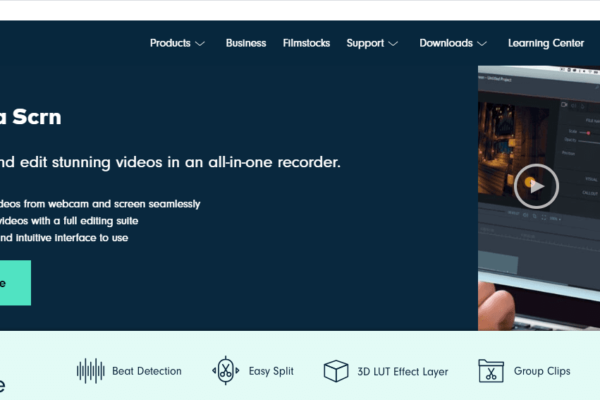Image resolution: width=600 pixels, height=400 pixels.
Task: Visit the Learning Center
Action: pos(546,43)
